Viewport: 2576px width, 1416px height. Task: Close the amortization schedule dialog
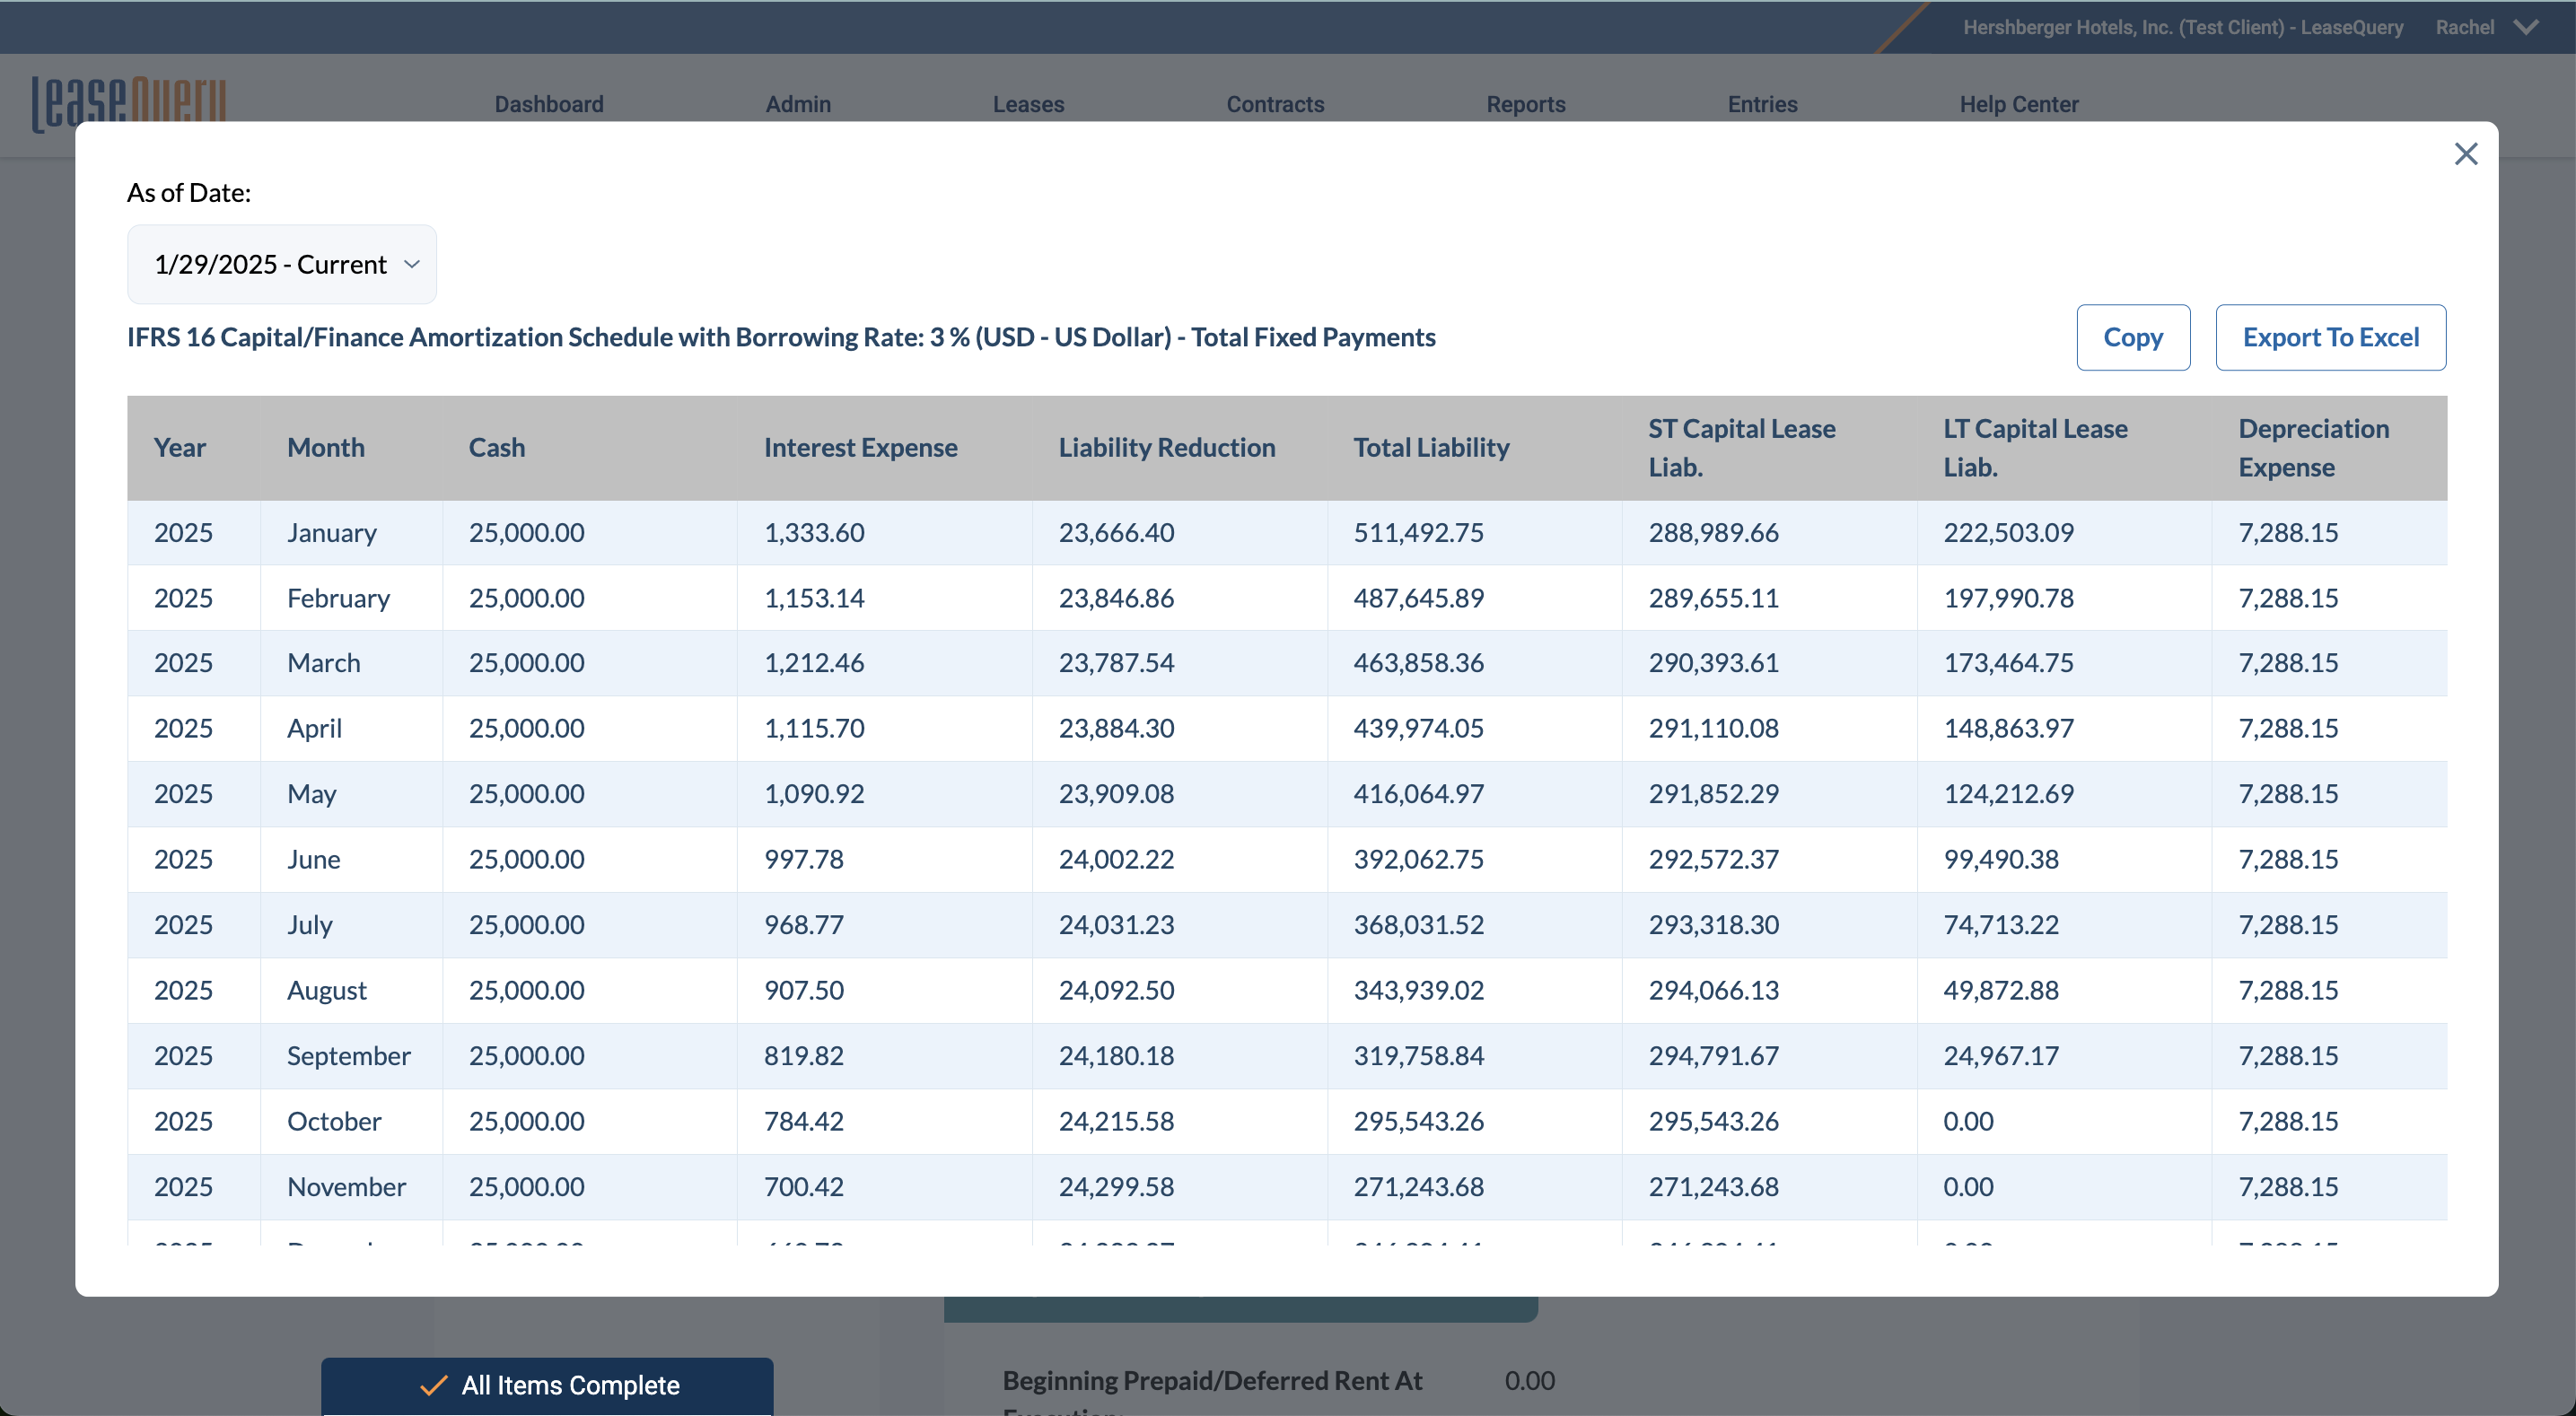(2465, 154)
